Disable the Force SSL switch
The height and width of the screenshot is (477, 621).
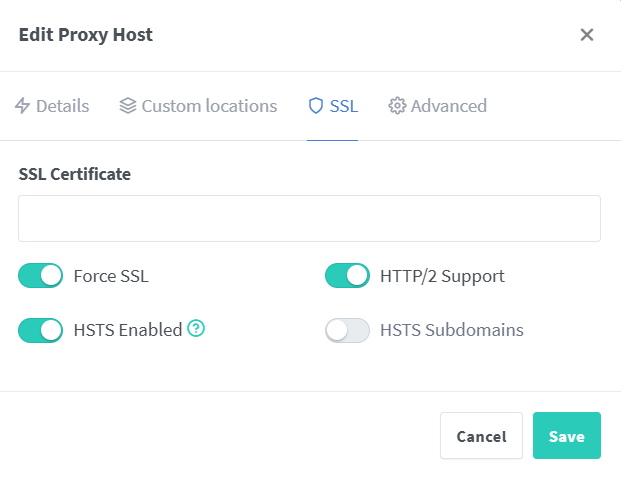[41, 276]
